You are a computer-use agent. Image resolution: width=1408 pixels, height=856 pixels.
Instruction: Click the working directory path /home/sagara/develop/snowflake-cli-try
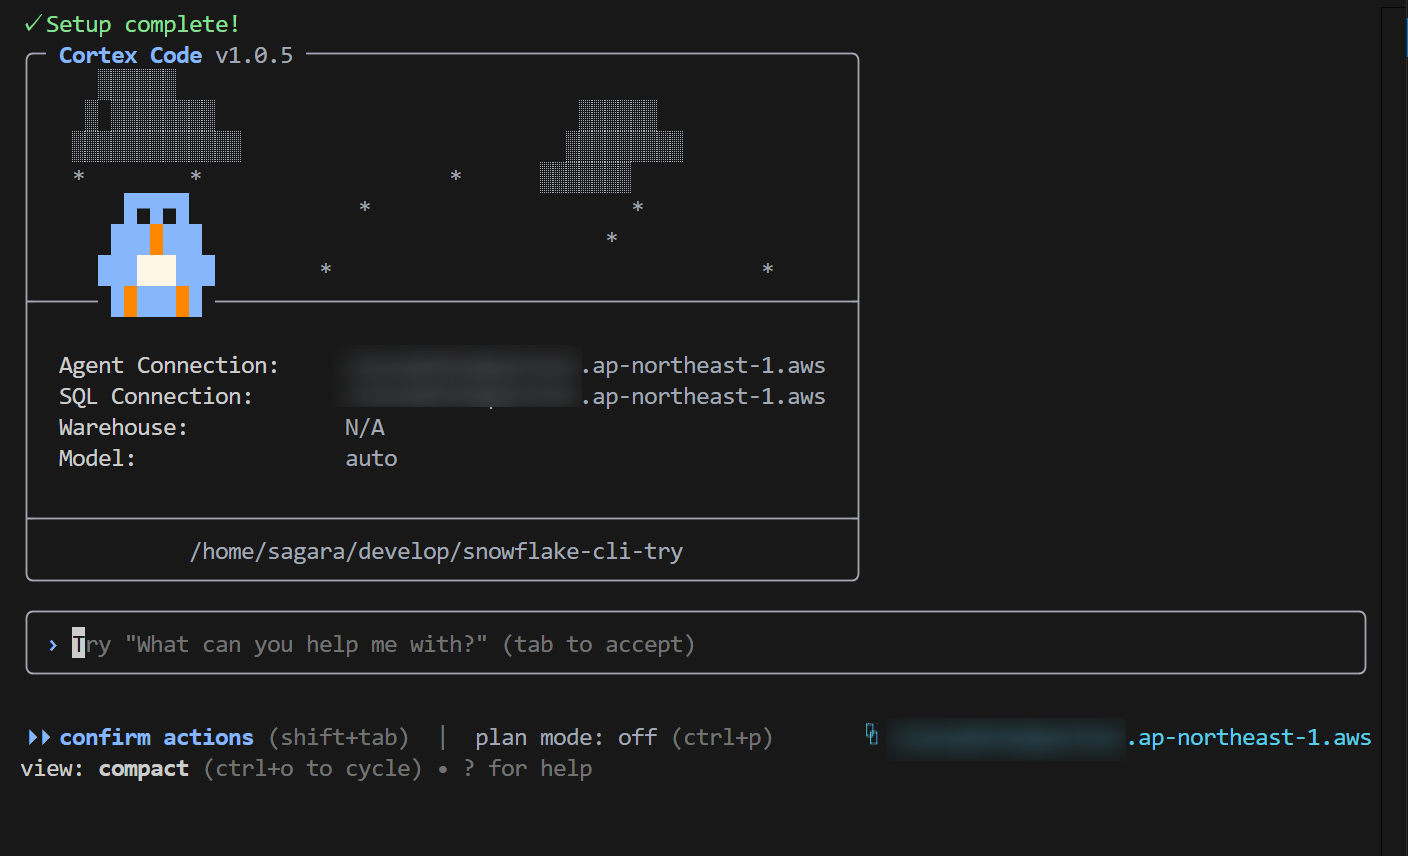[x=437, y=551]
